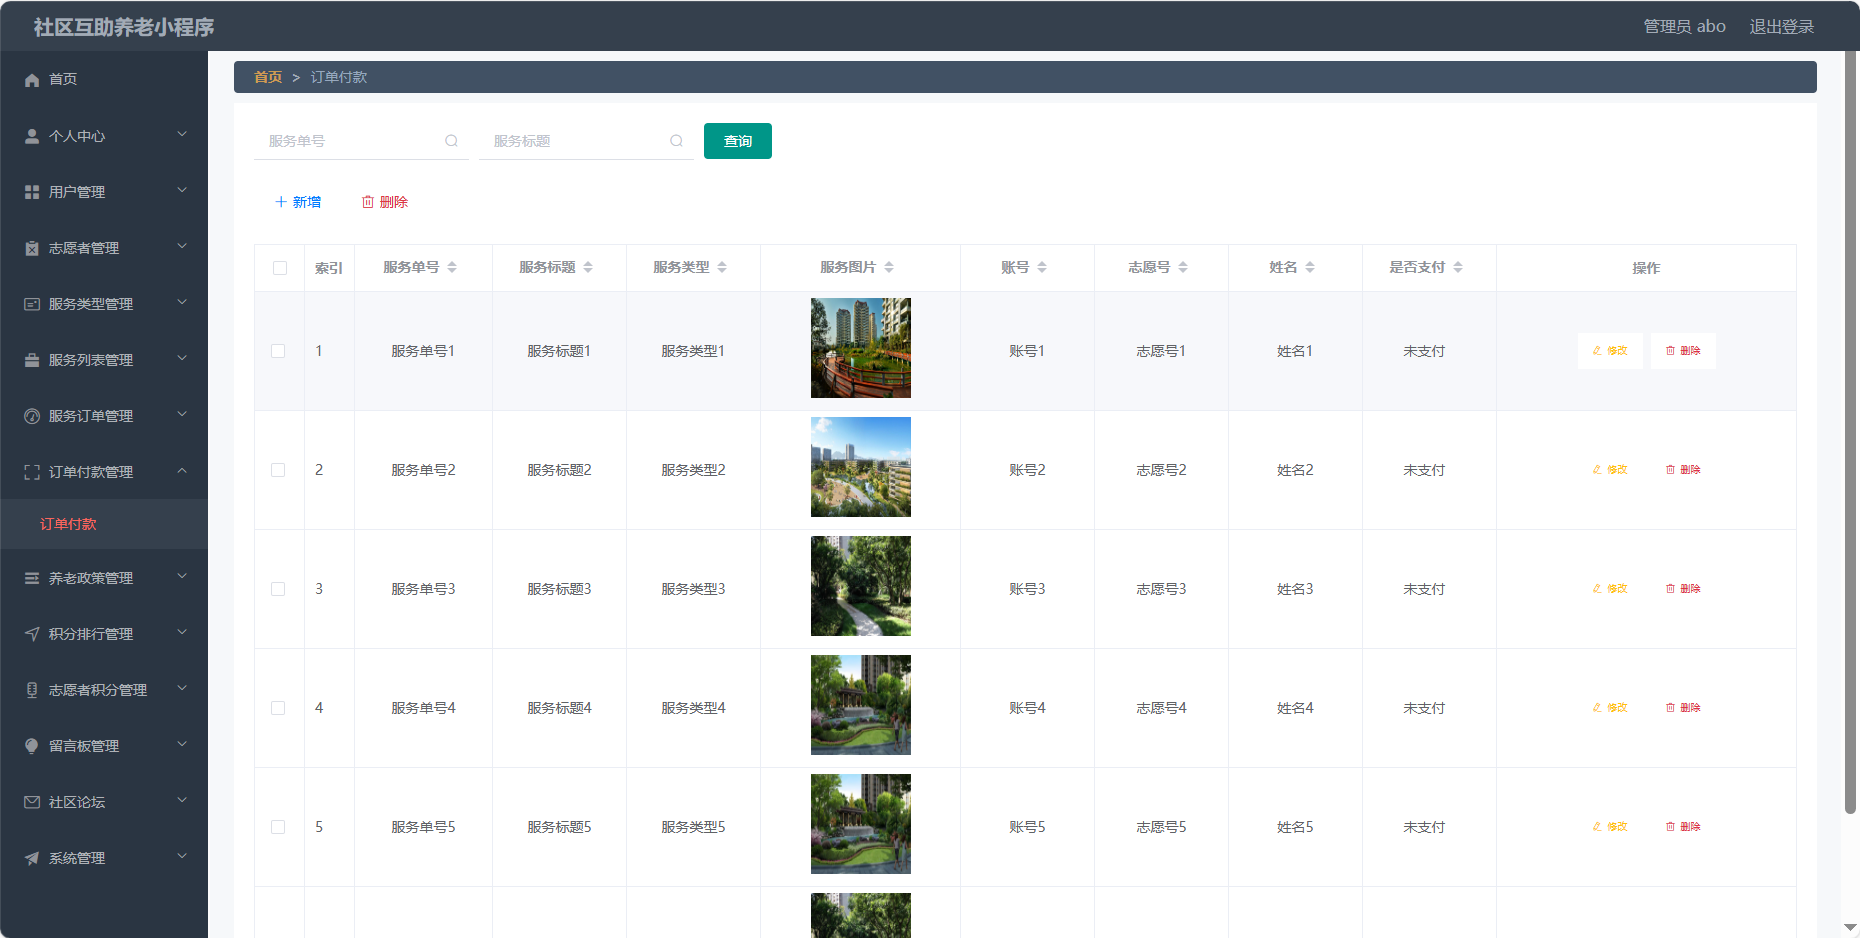Expand the 服务类型管理 menu chevron
The image size is (1860, 938).
tap(182, 302)
